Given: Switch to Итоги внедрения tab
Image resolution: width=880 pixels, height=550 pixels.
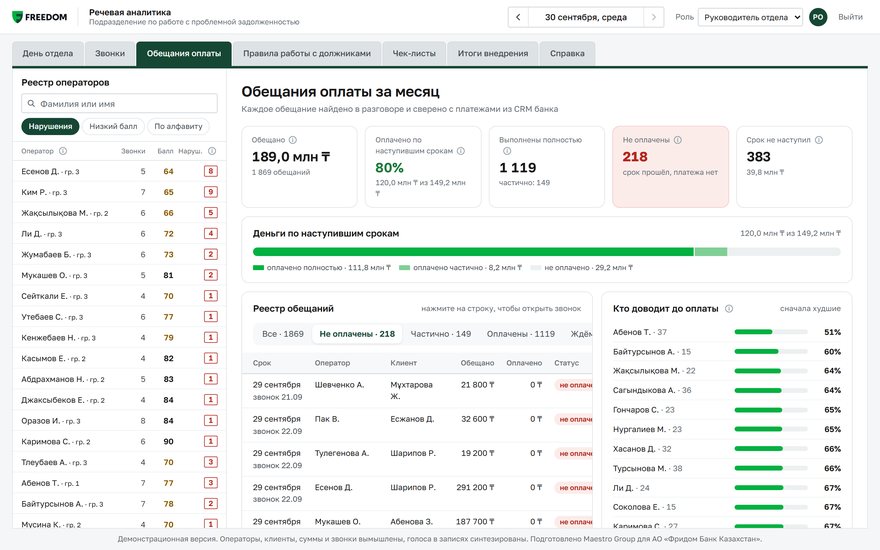Looking at the screenshot, I should tap(493, 53).
